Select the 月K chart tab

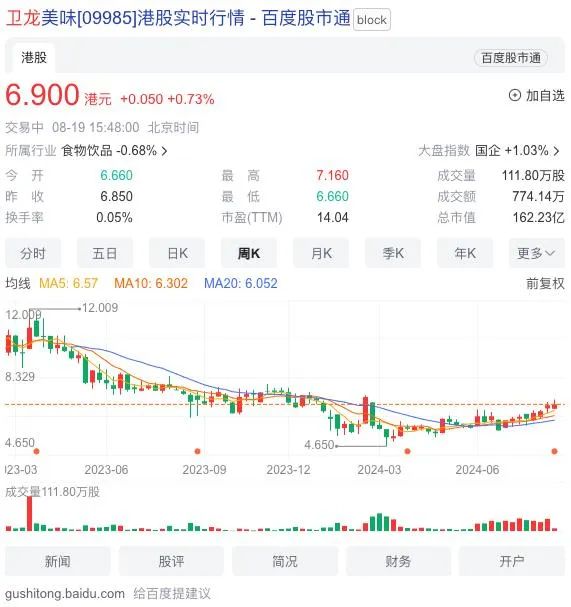[321, 254]
